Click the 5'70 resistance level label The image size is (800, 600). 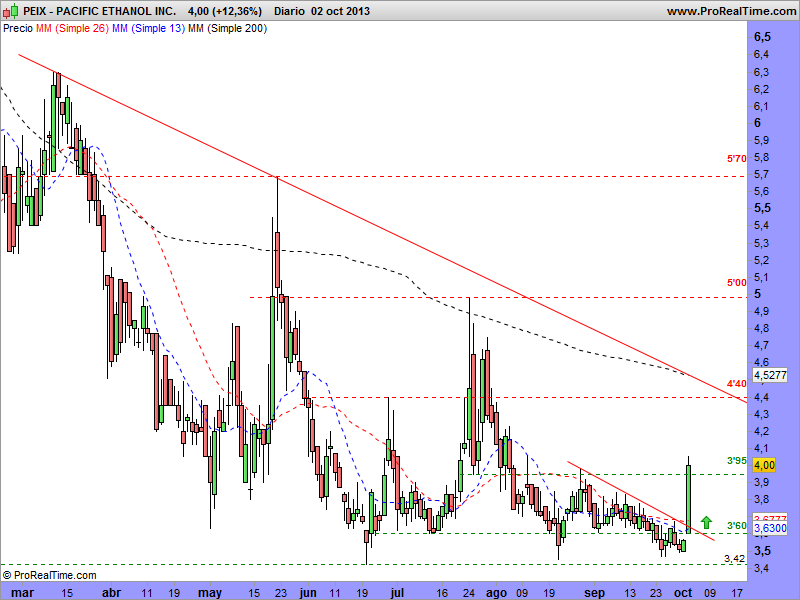pyautogui.click(x=736, y=159)
